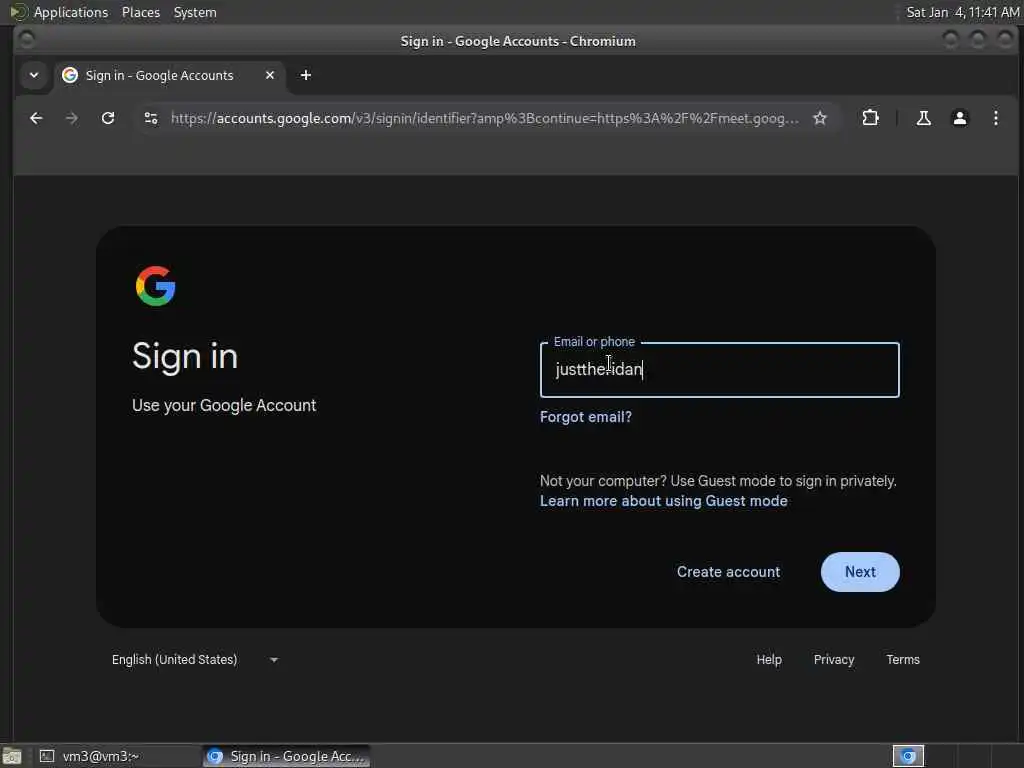Select the Sign in - Google Accounts tab
This screenshot has width=1024, height=768.
tap(169, 75)
